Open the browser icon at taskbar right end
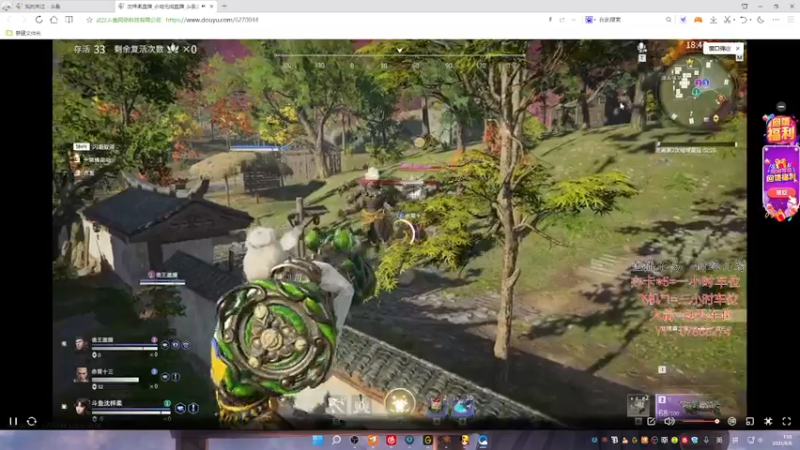 click(x=483, y=440)
